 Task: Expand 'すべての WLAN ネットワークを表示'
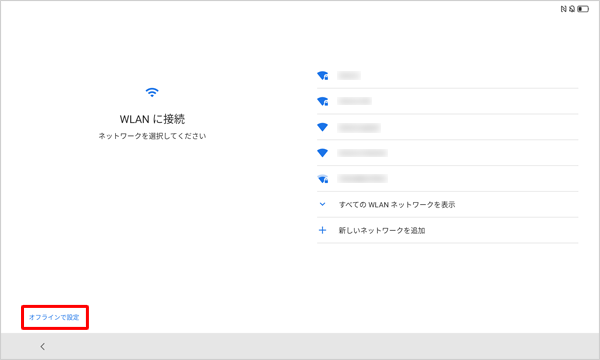point(447,205)
